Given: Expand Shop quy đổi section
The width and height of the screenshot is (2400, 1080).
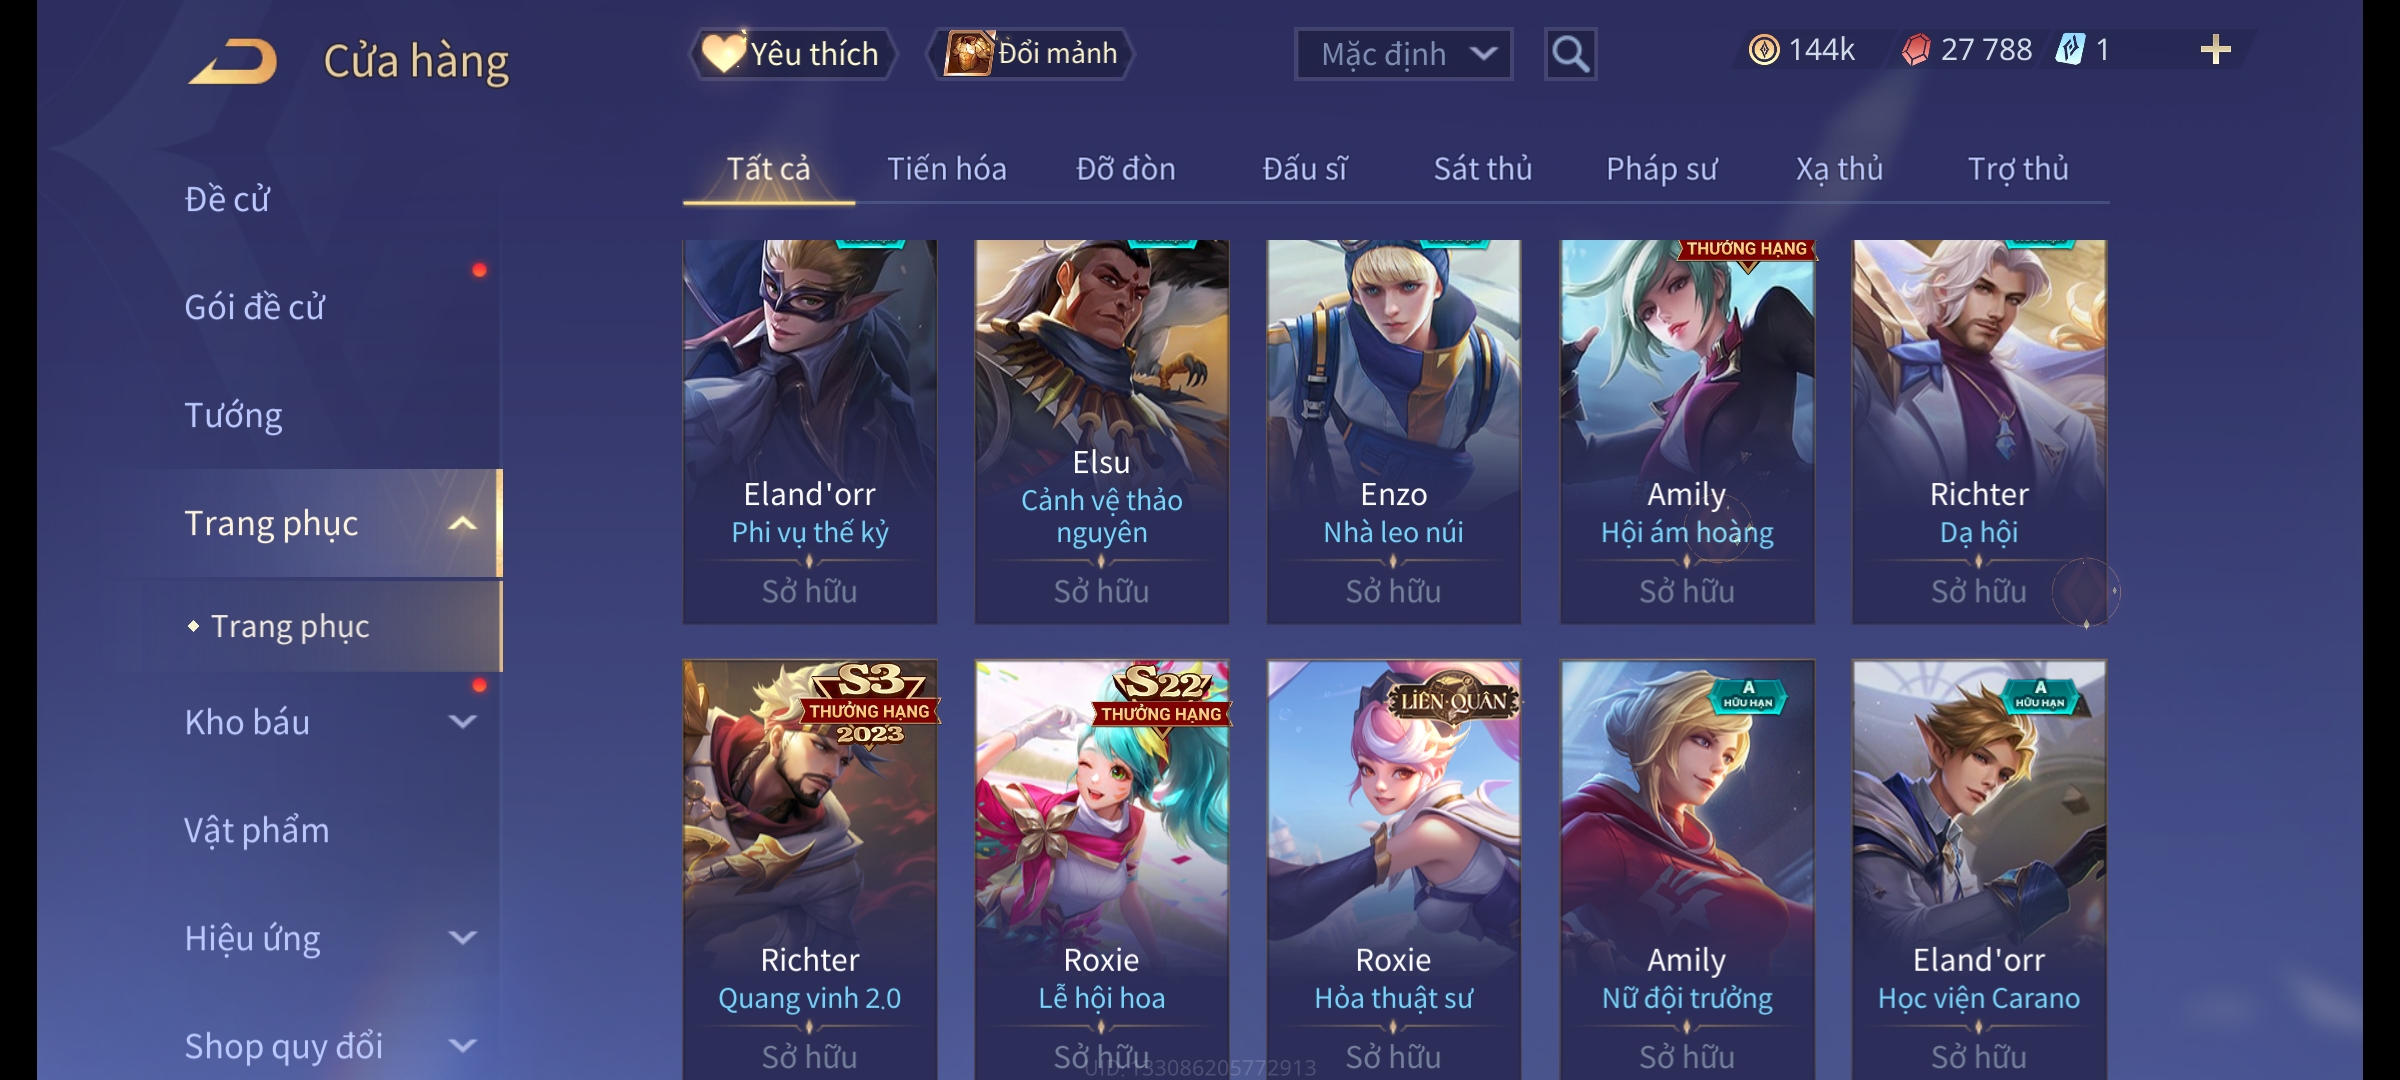Looking at the screenshot, I should pos(462,1046).
